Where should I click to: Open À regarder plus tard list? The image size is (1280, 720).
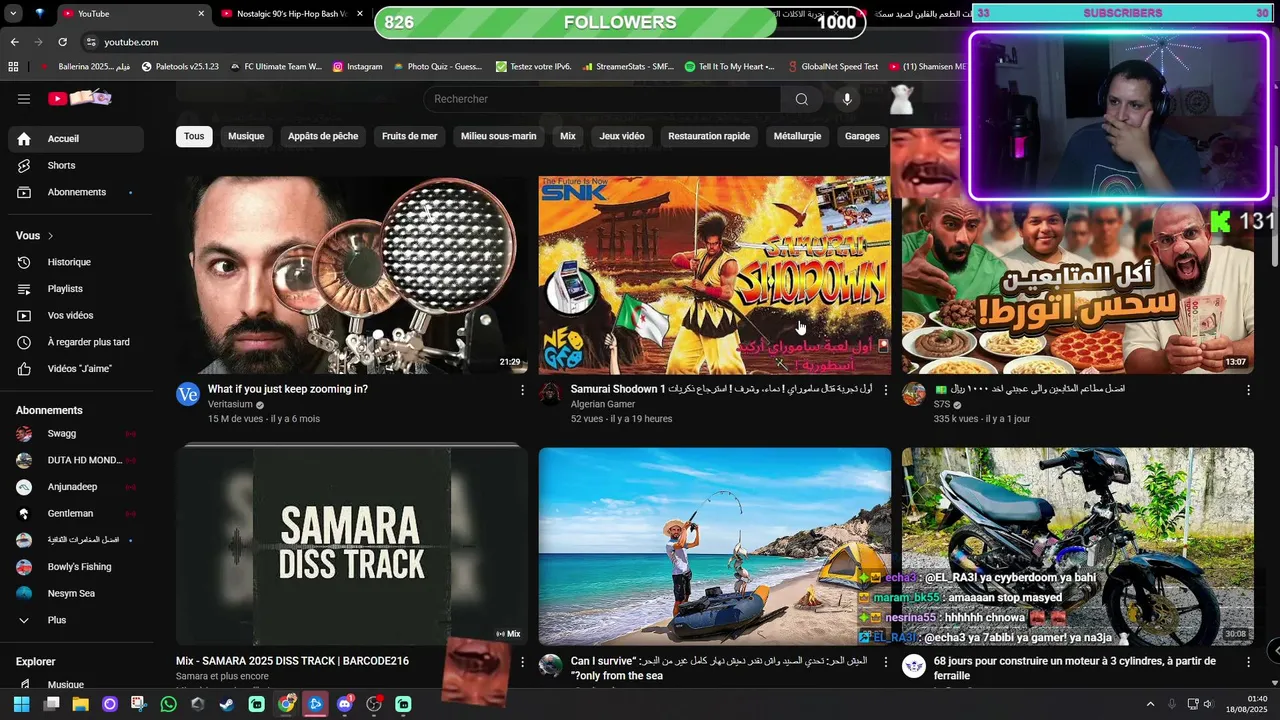coord(76,342)
